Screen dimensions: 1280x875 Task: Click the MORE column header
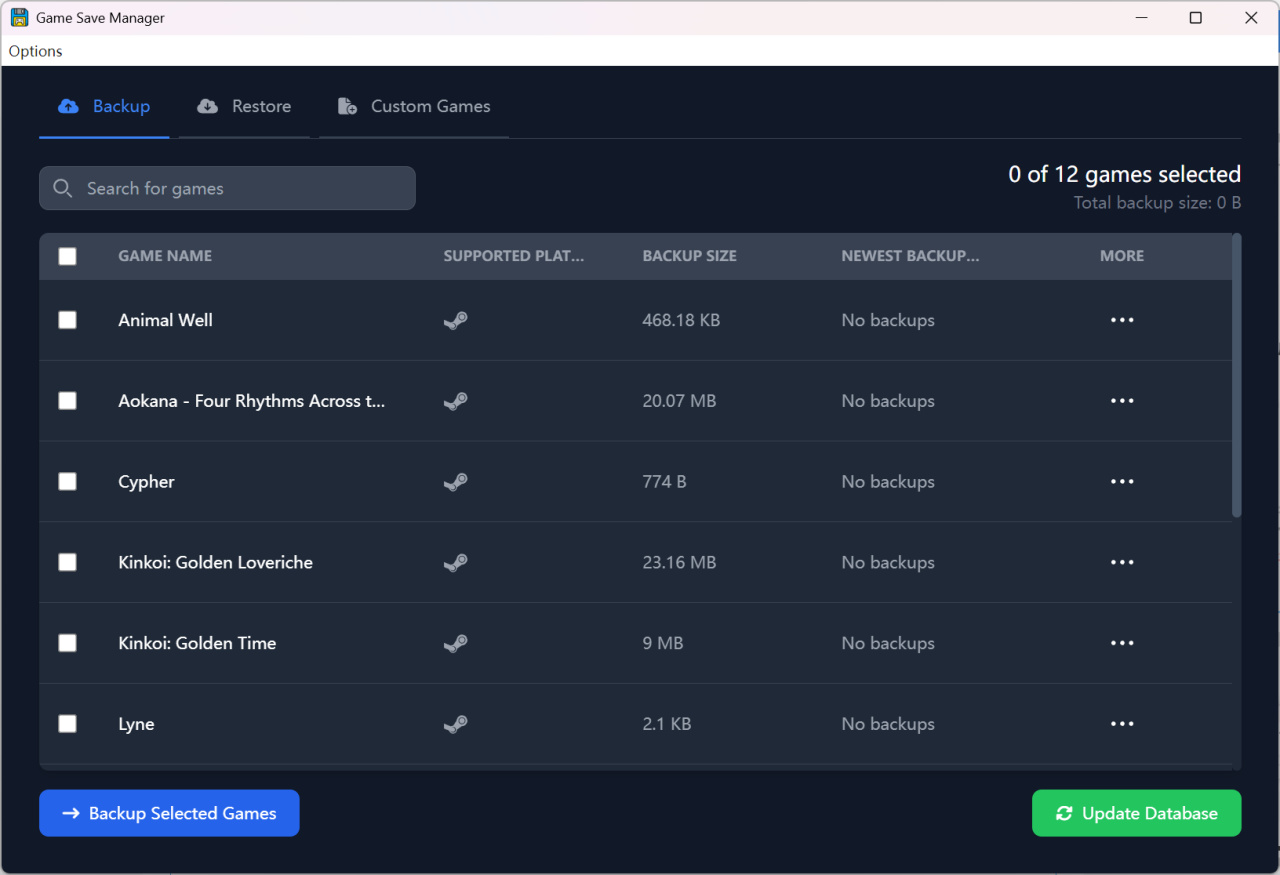[x=1122, y=256]
